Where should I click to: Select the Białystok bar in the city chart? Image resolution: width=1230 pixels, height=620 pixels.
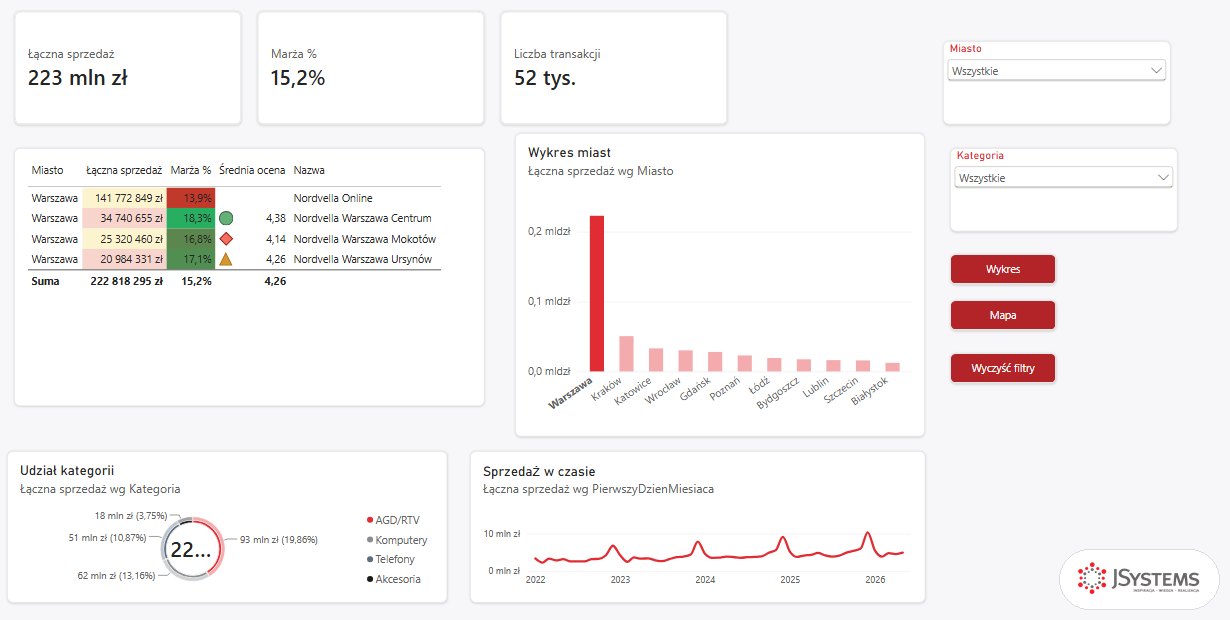[893, 367]
